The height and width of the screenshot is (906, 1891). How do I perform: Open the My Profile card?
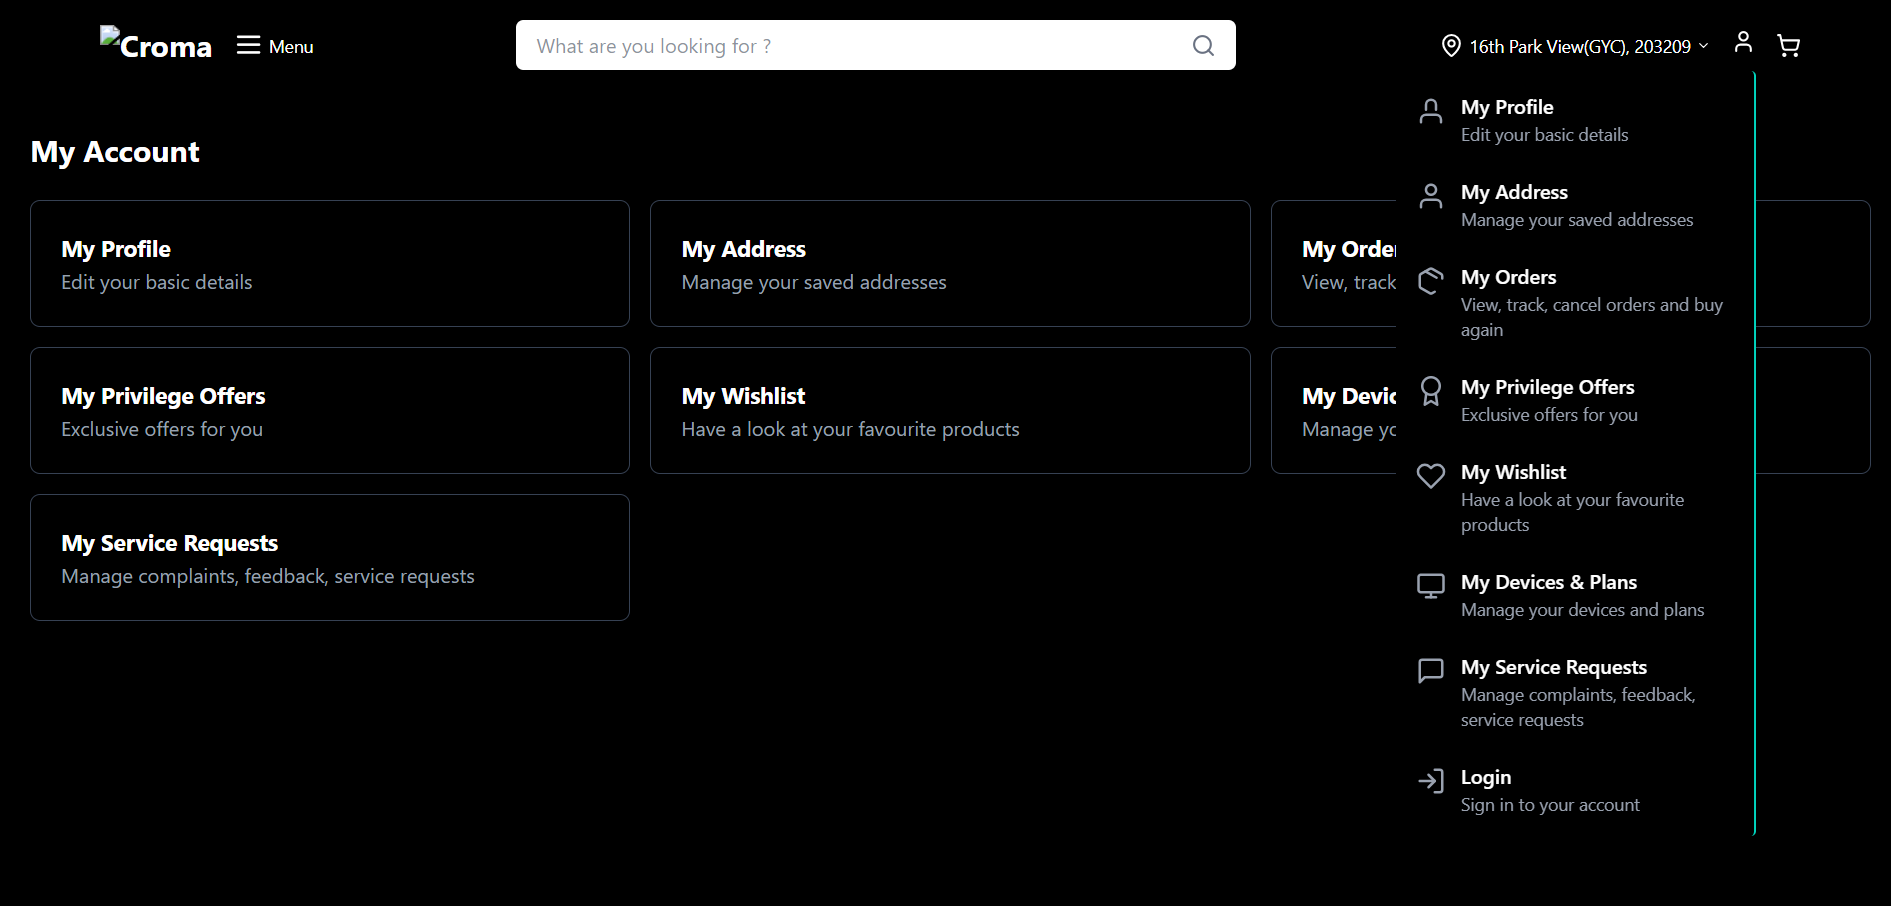[330, 264]
